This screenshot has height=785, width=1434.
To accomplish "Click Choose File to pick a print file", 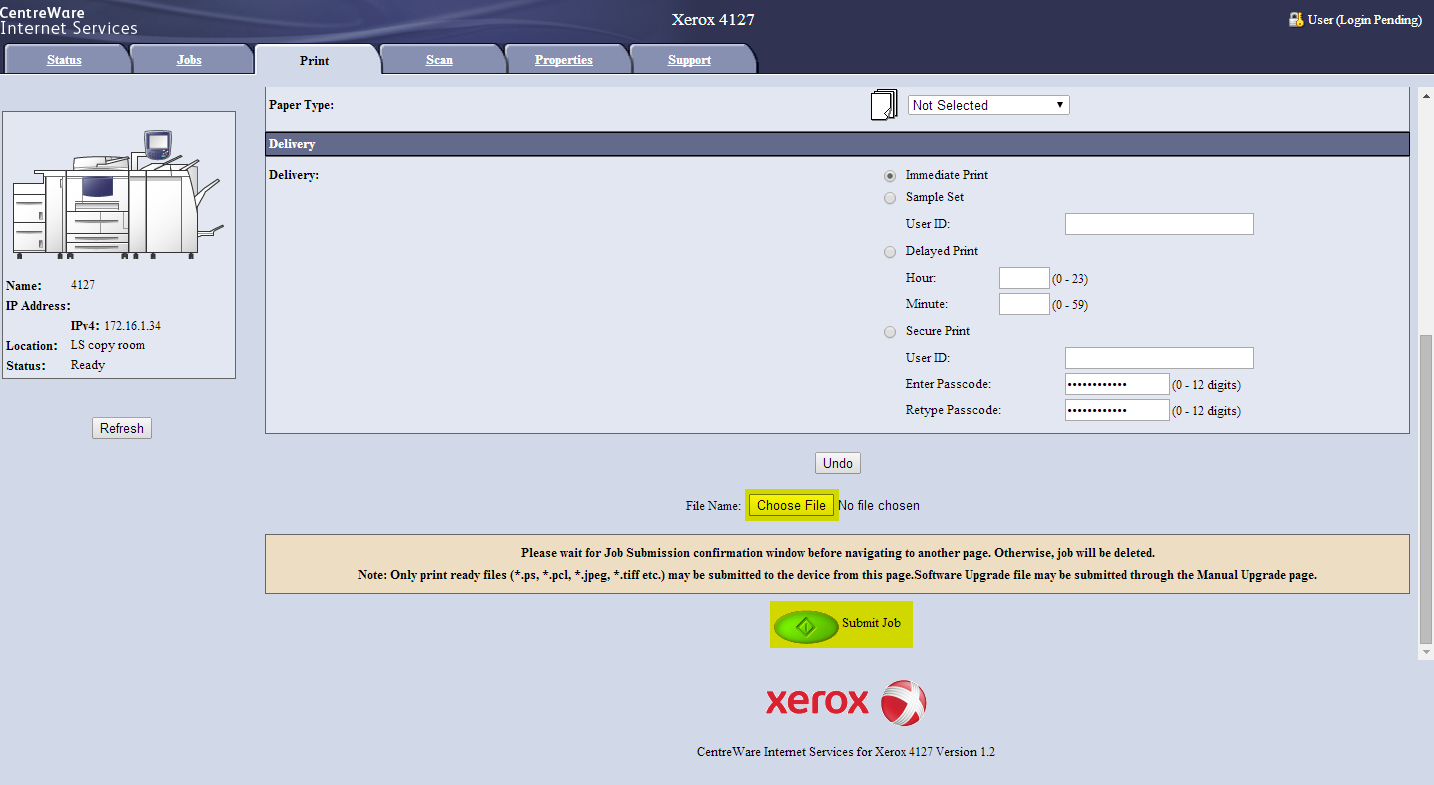I will pyautogui.click(x=791, y=505).
